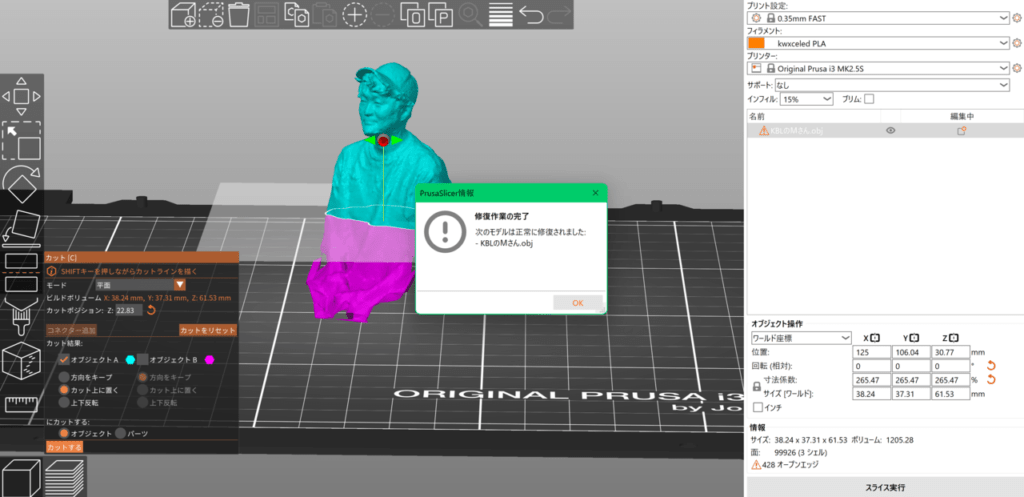Click the Copy icon in the top toolbar

click(x=297, y=14)
